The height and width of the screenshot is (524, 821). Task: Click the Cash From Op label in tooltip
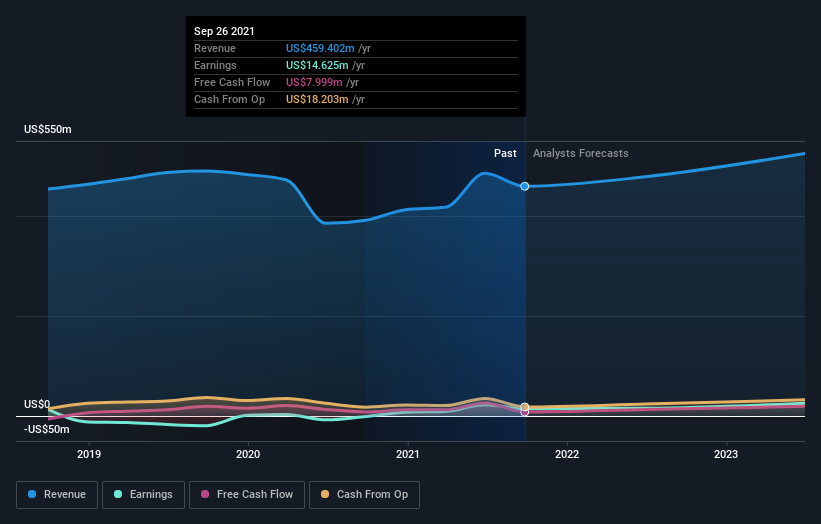(229, 99)
